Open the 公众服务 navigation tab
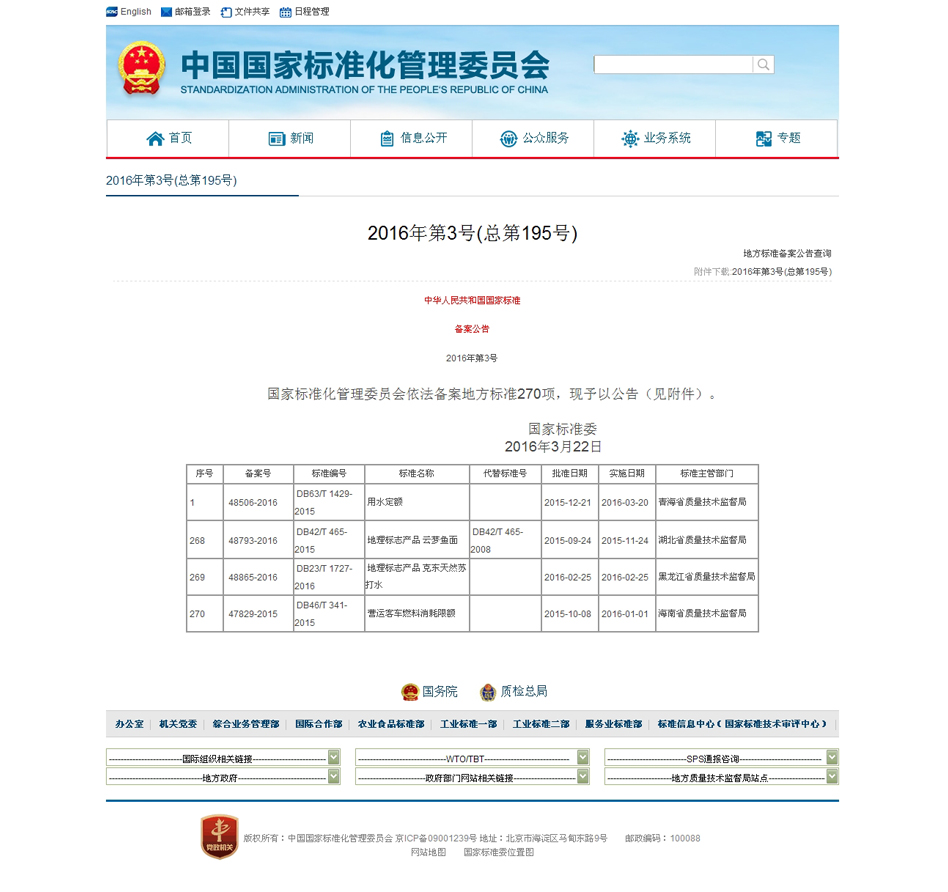The width and height of the screenshot is (948, 892). [x=533, y=138]
